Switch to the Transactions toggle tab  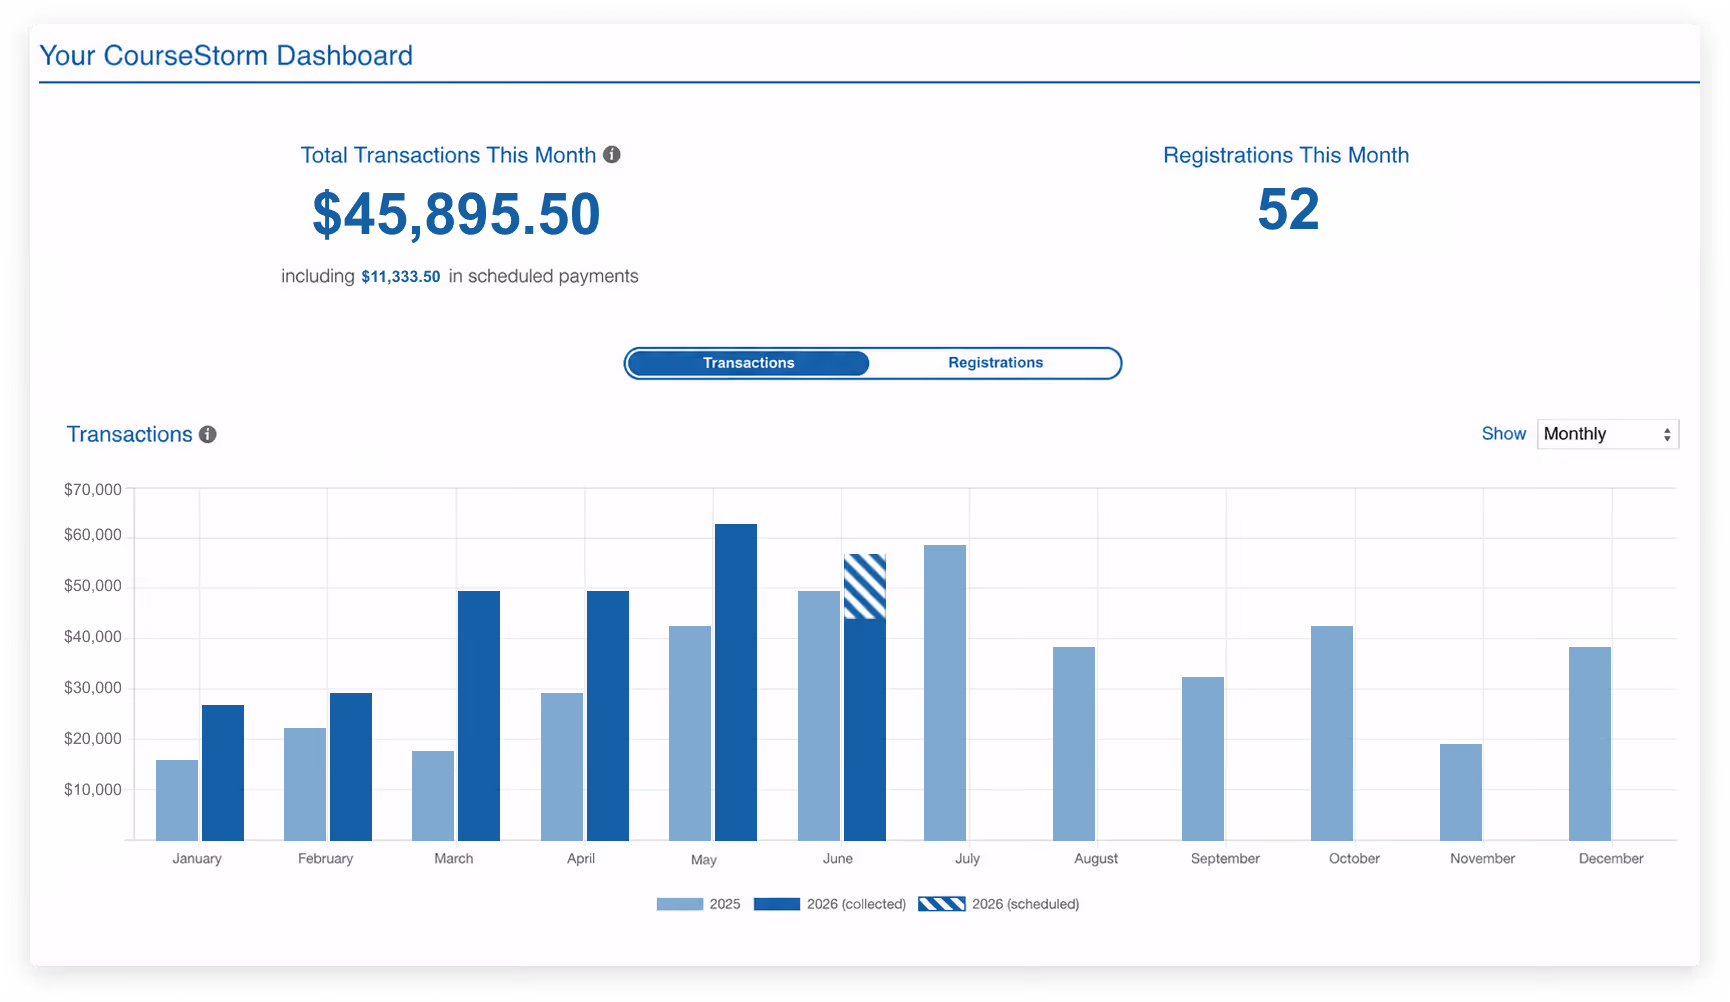[748, 363]
